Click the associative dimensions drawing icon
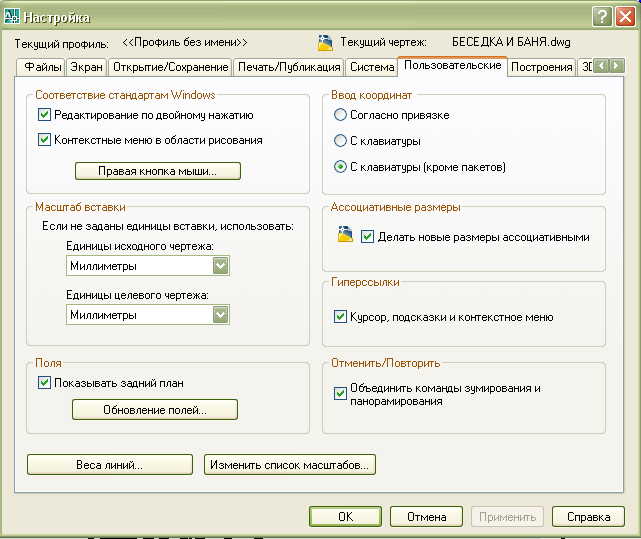641x539 pixels. click(x=346, y=236)
